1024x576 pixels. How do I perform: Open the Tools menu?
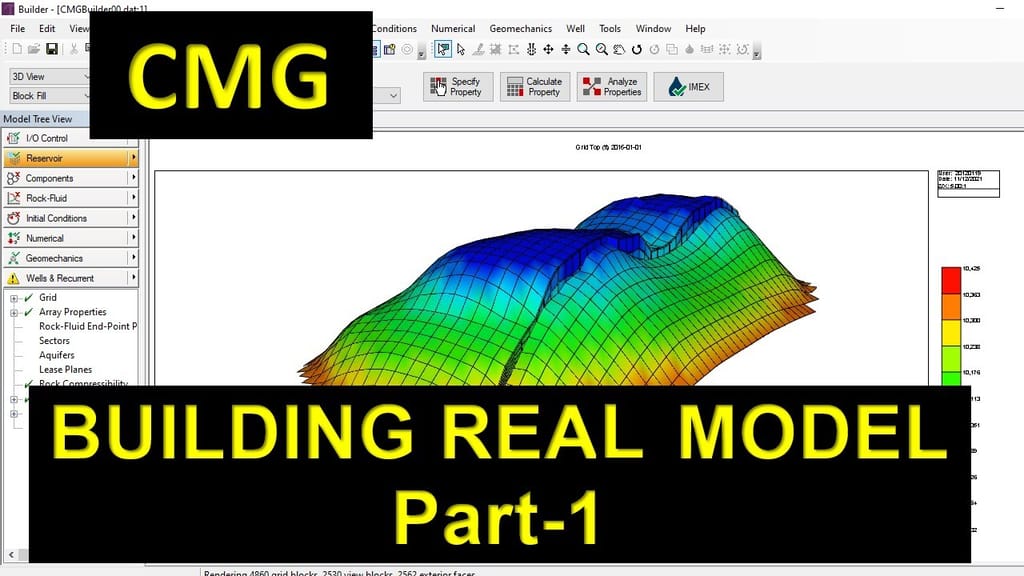pos(610,29)
